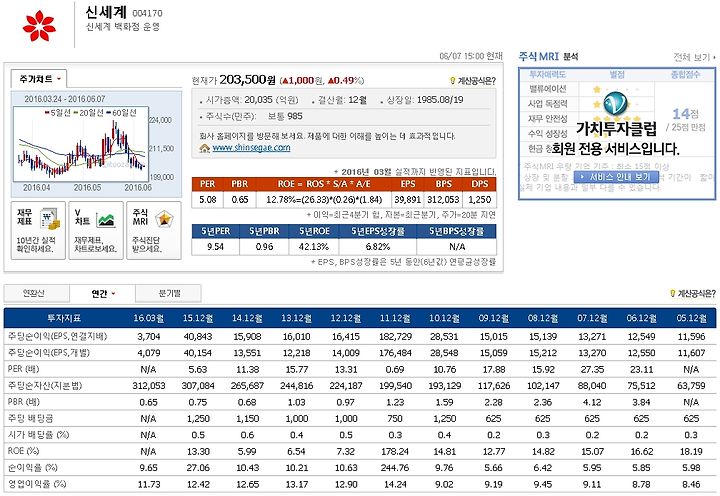Image resolution: width=720 pixels, height=496 pixels.
Task: Select the PER (배) row label
Action: coord(23,369)
